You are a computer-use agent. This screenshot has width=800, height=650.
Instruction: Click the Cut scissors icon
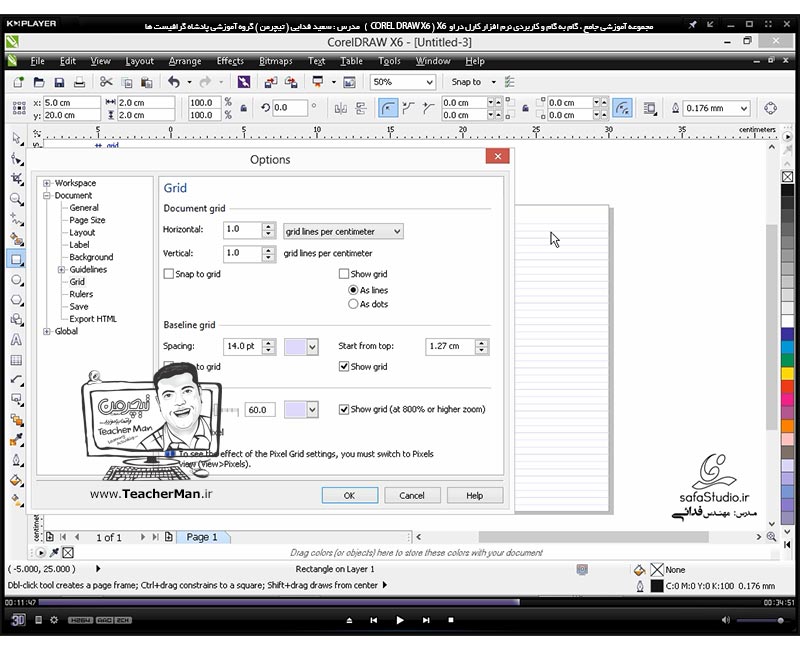click(106, 82)
